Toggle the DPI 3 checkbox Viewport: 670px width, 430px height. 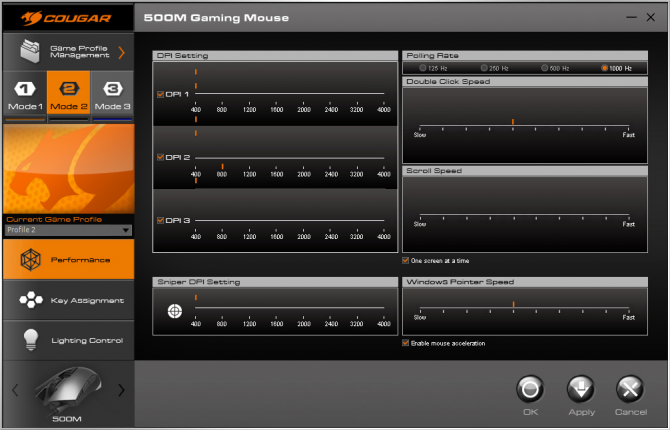point(161,221)
